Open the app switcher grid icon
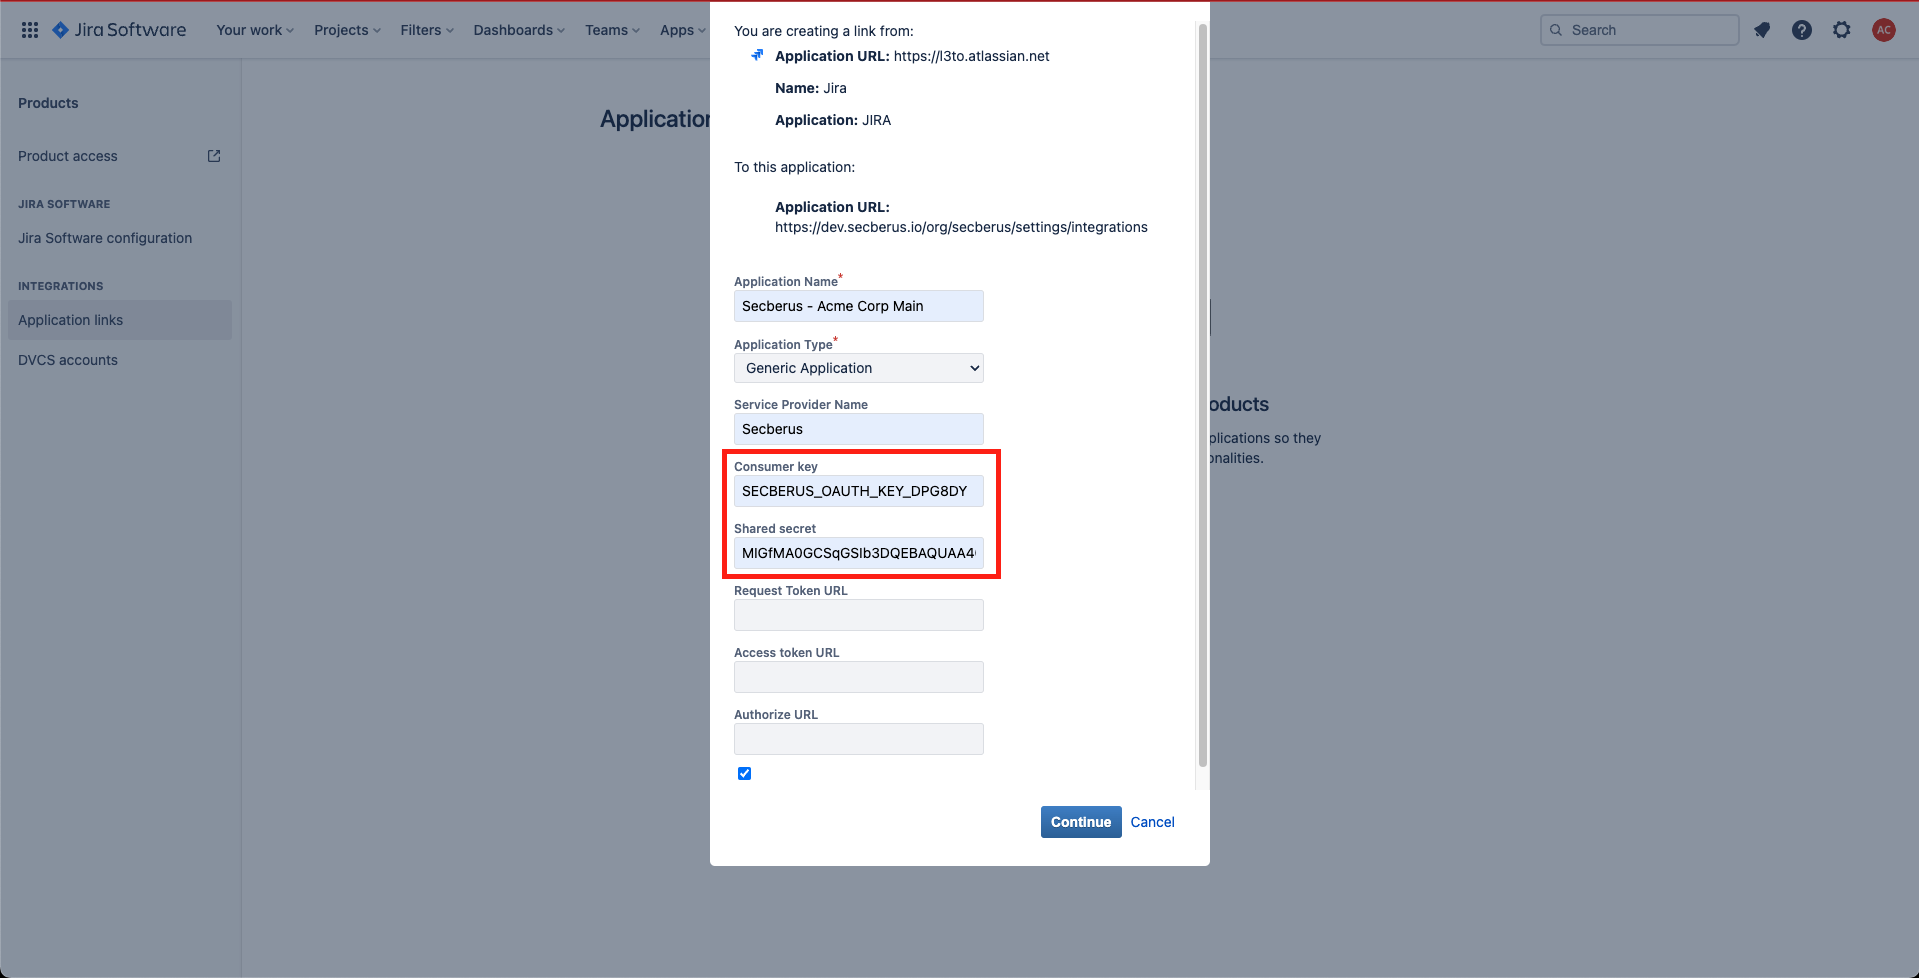Screen dimensions: 1919x978 coord(30,30)
